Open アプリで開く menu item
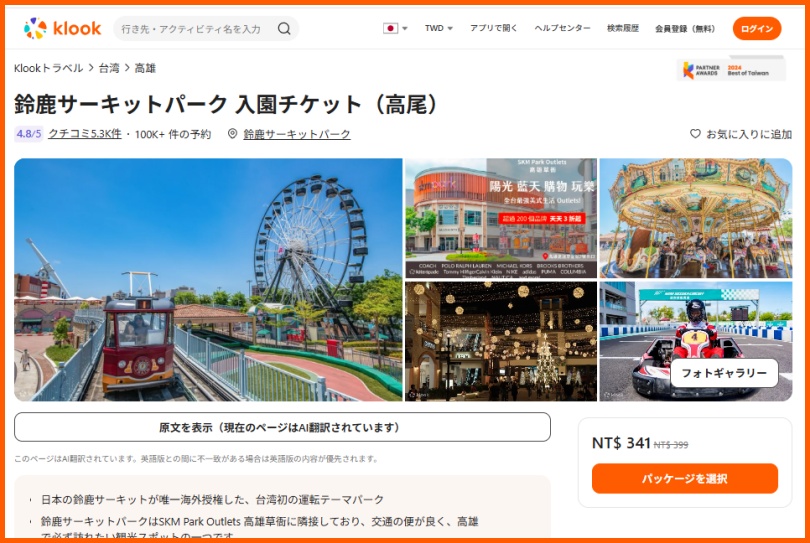Viewport: 810px width, 543px height. pos(493,28)
